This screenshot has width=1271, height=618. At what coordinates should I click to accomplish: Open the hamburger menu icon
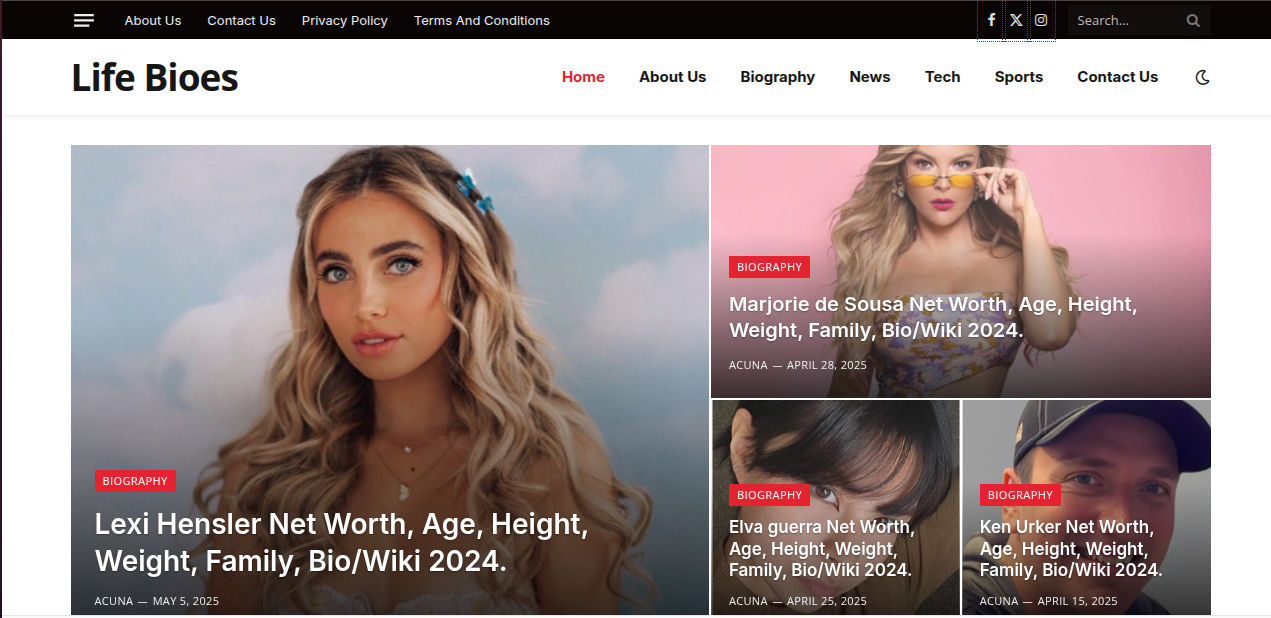[84, 20]
